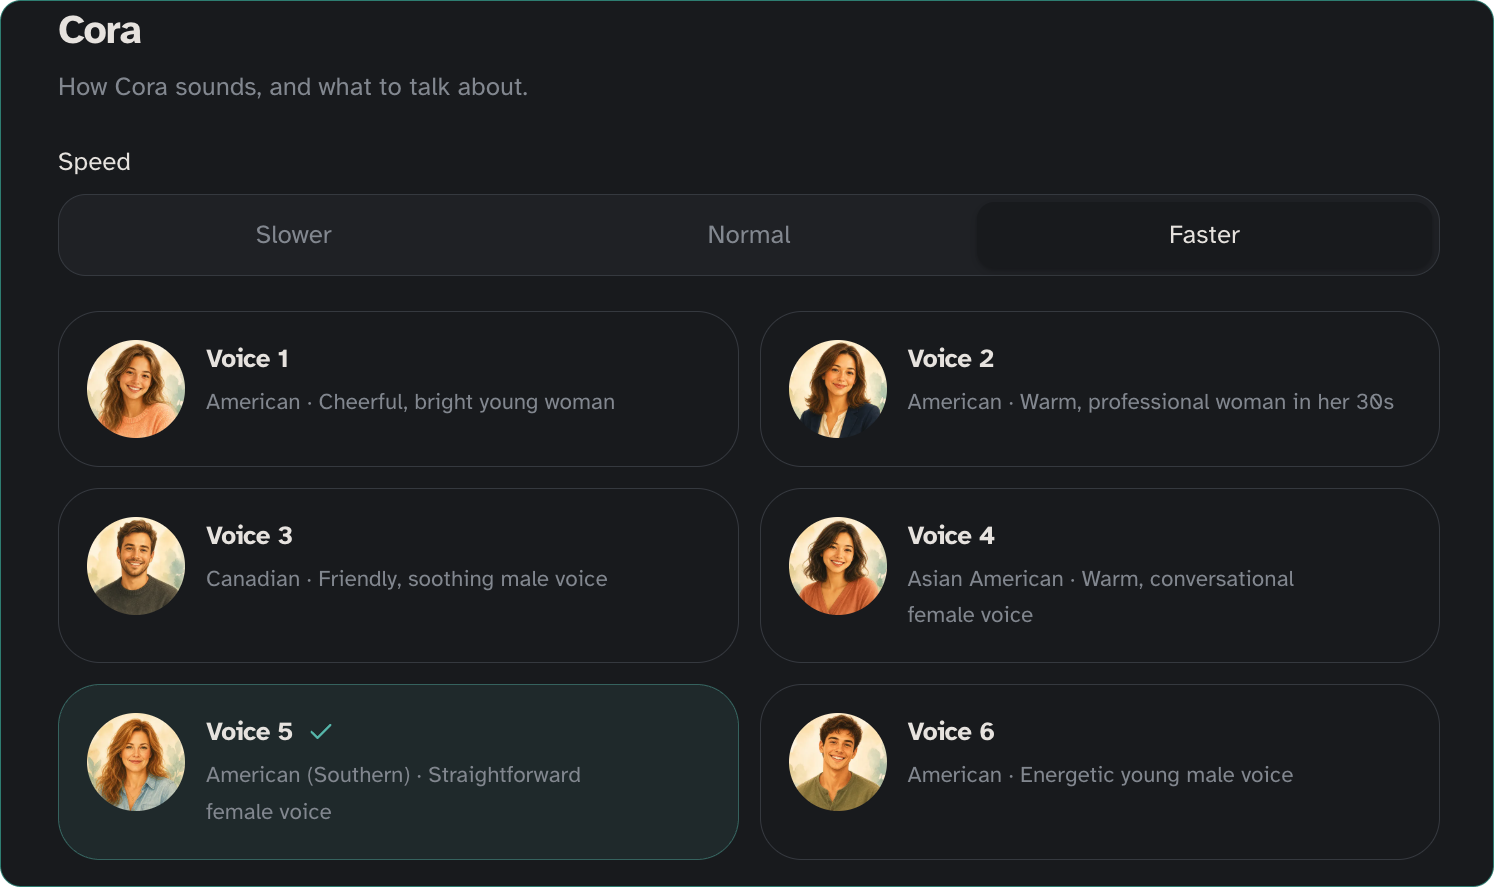Click "Energetic young male voice" description
This screenshot has width=1494, height=887.
click(x=1157, y=775)
